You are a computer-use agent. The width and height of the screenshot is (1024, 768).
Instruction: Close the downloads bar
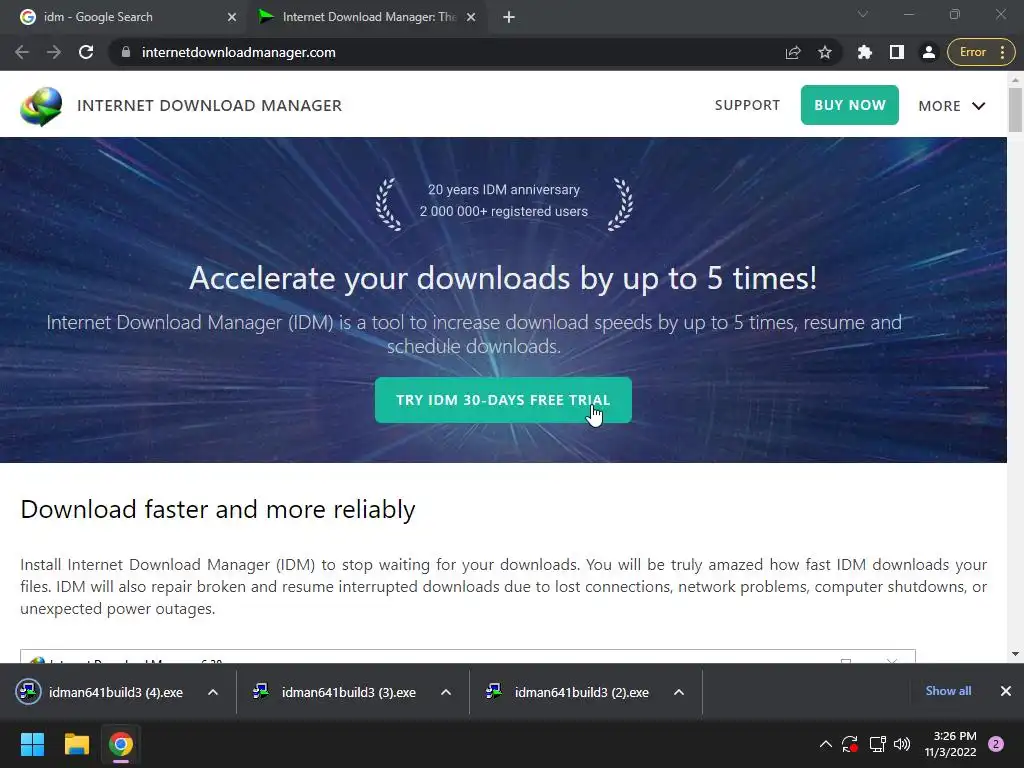point(1006,691)
